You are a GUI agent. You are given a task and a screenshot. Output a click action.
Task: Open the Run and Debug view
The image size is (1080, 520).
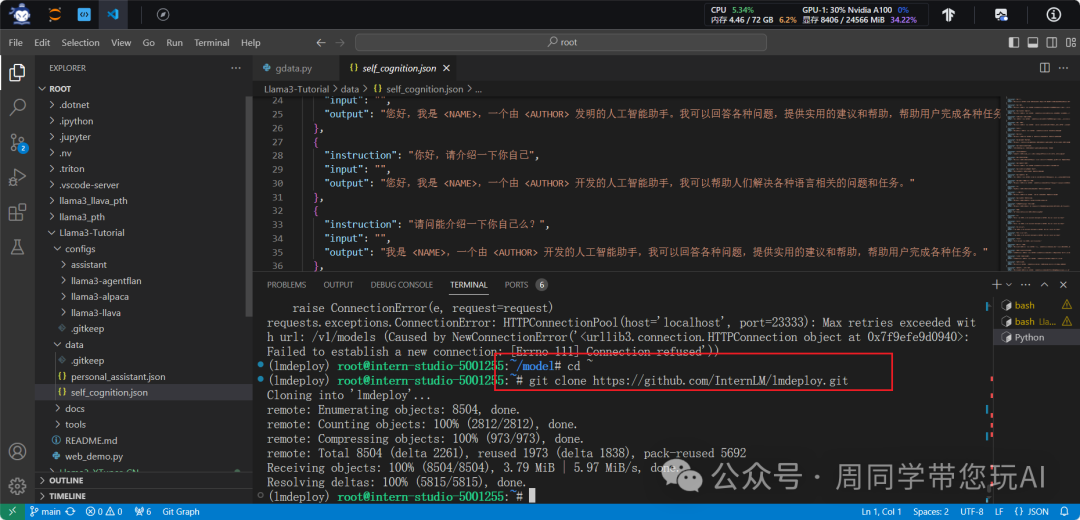pyautogui.click(x=17, y=178)
